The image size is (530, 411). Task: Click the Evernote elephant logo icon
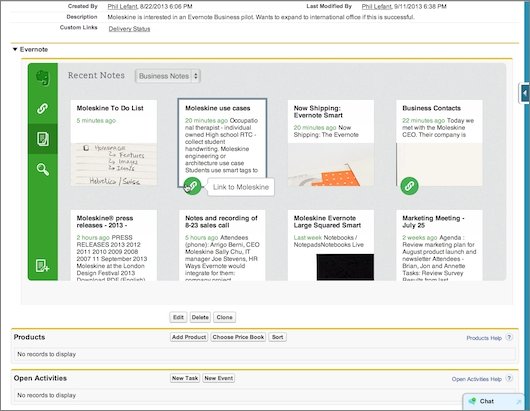click(x=43, y=78)
